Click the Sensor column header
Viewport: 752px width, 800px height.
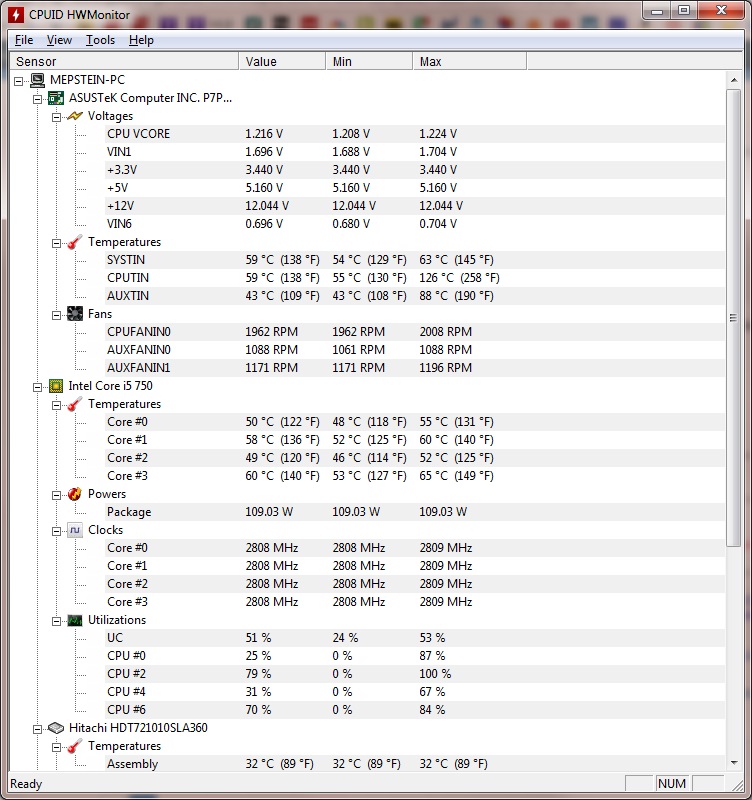pyautogui.click(x=124, y=61)
